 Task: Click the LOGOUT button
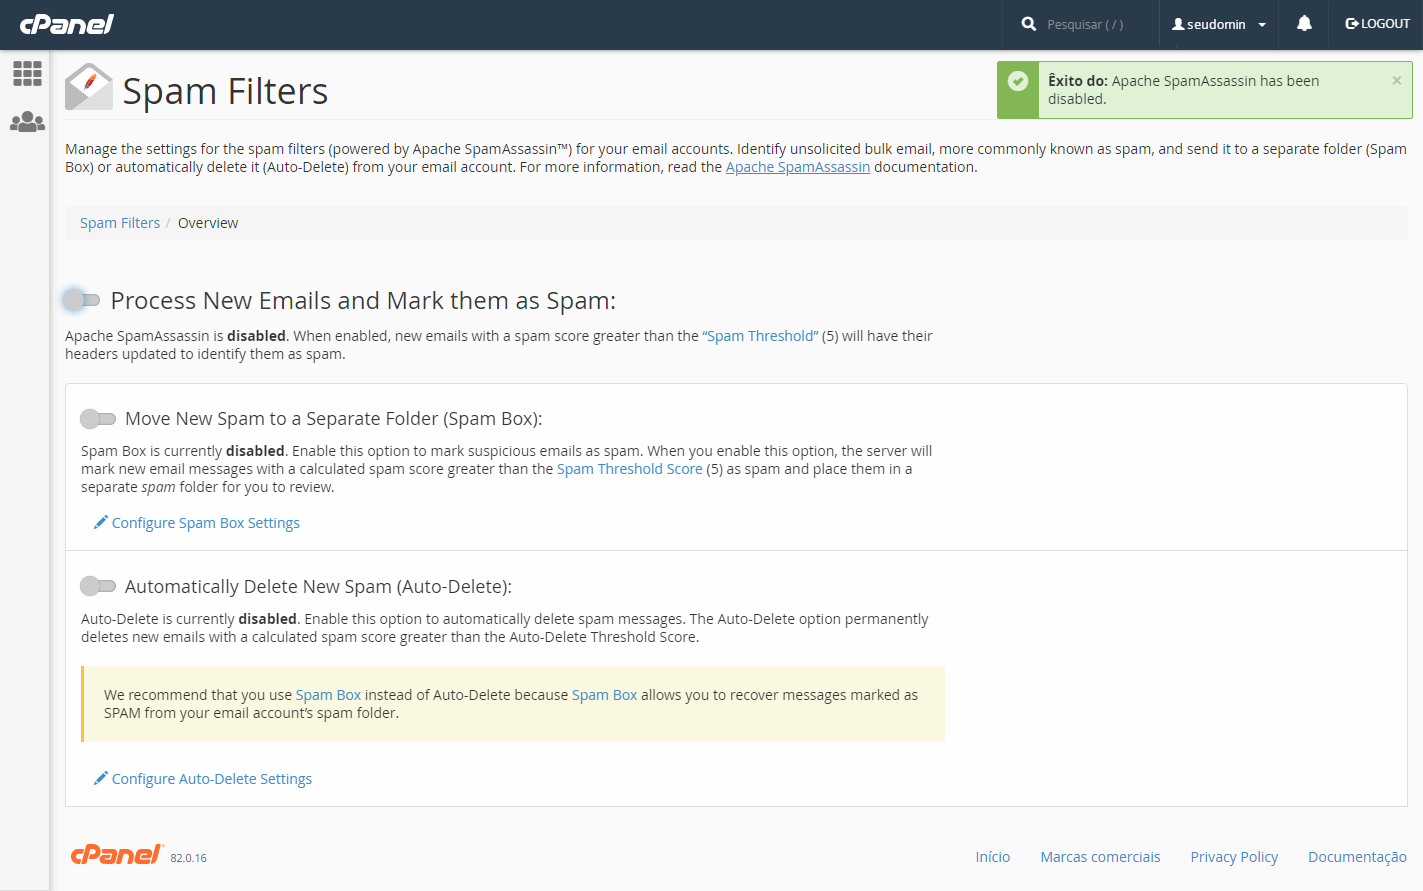1377,24
